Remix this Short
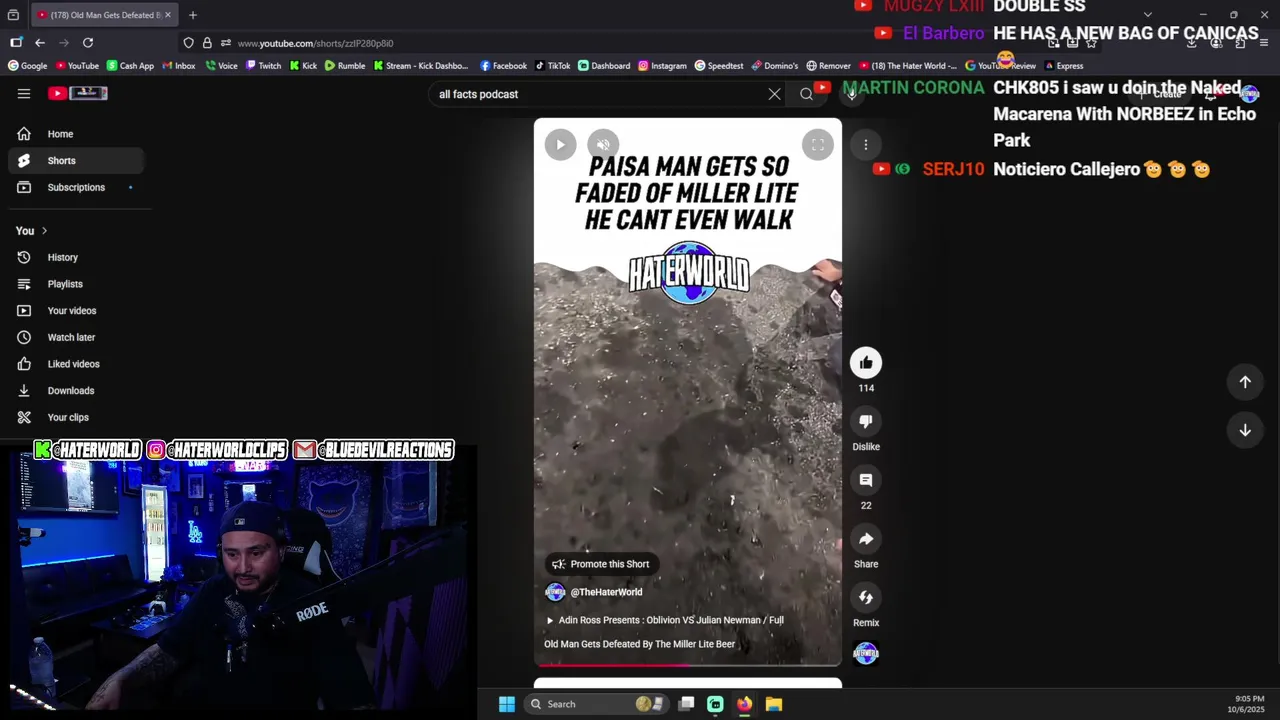 click(x=866, y=598)
